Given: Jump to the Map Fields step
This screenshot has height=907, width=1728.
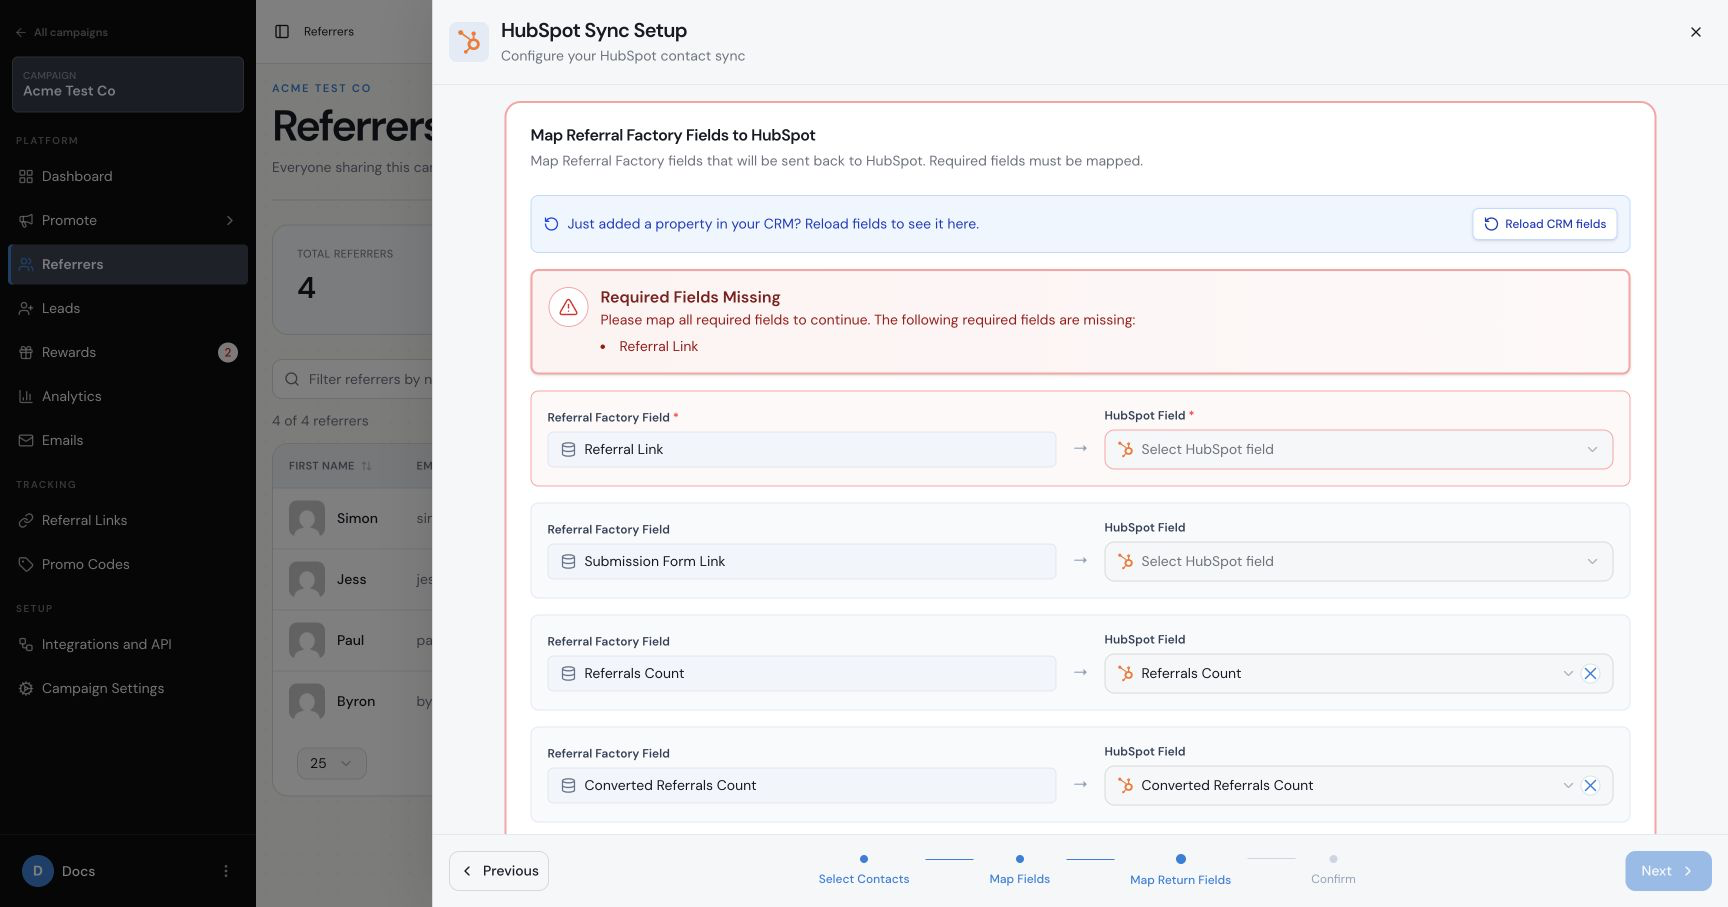Looking at the screenshot, I should [x=1019, y=869].
